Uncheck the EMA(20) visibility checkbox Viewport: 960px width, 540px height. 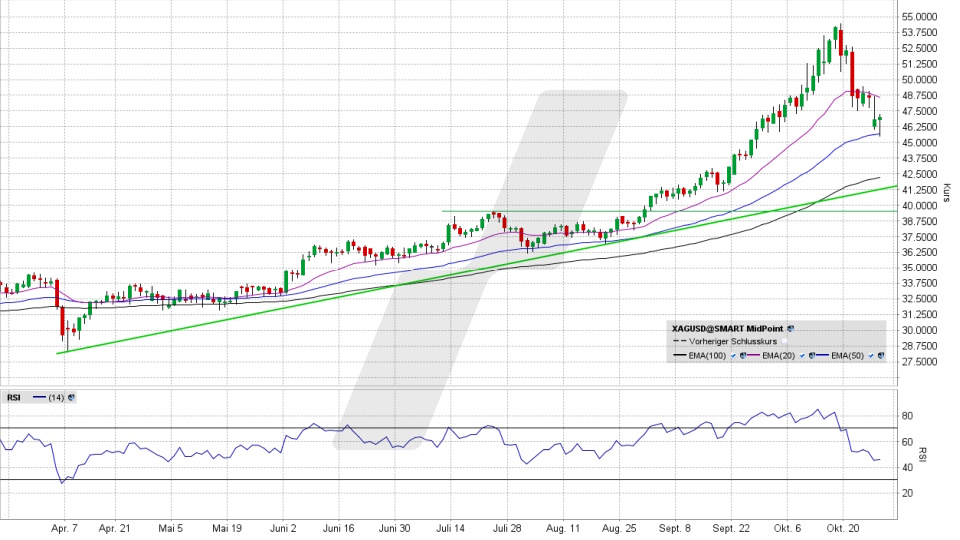pos(800,356)
